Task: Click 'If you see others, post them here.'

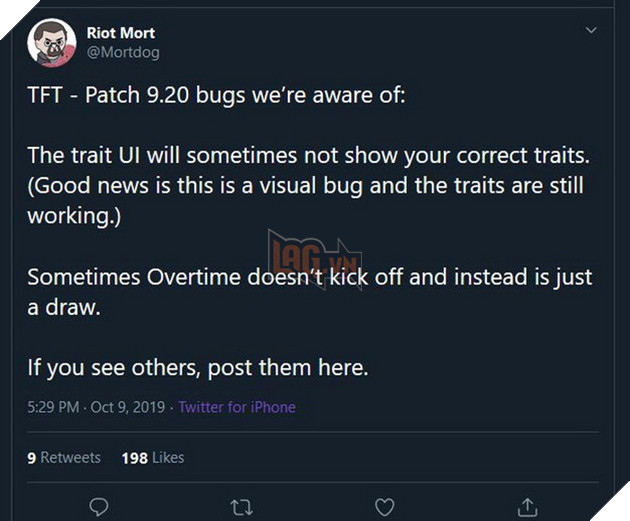Action: (198, 367)
